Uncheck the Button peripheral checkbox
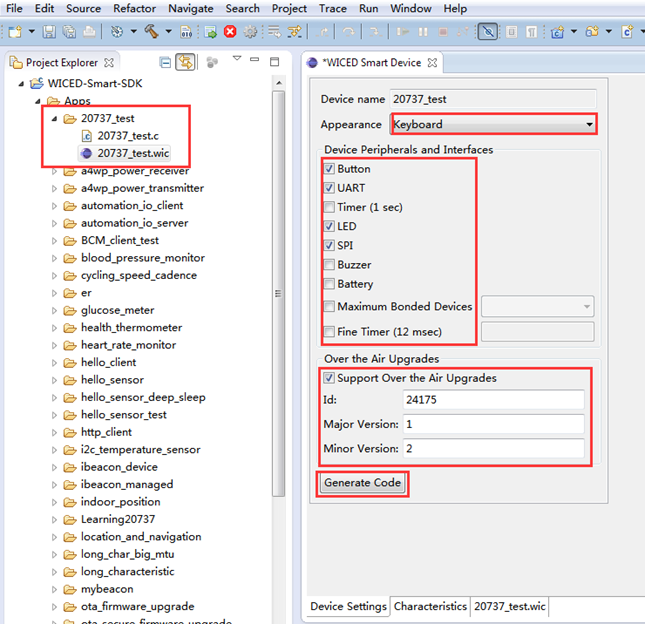Screen dimensions: 645x624 point(329,169)
